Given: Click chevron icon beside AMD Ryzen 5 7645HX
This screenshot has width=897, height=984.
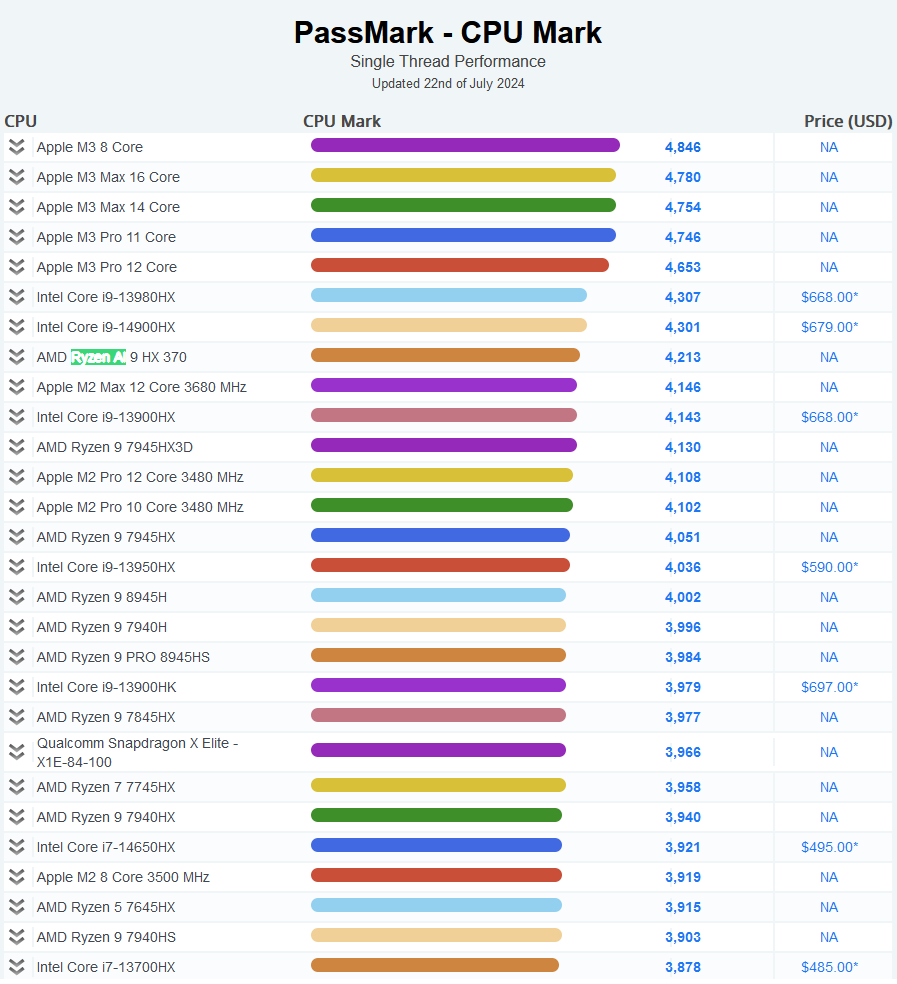Looking at the screenshot, I should coord(16,907).
